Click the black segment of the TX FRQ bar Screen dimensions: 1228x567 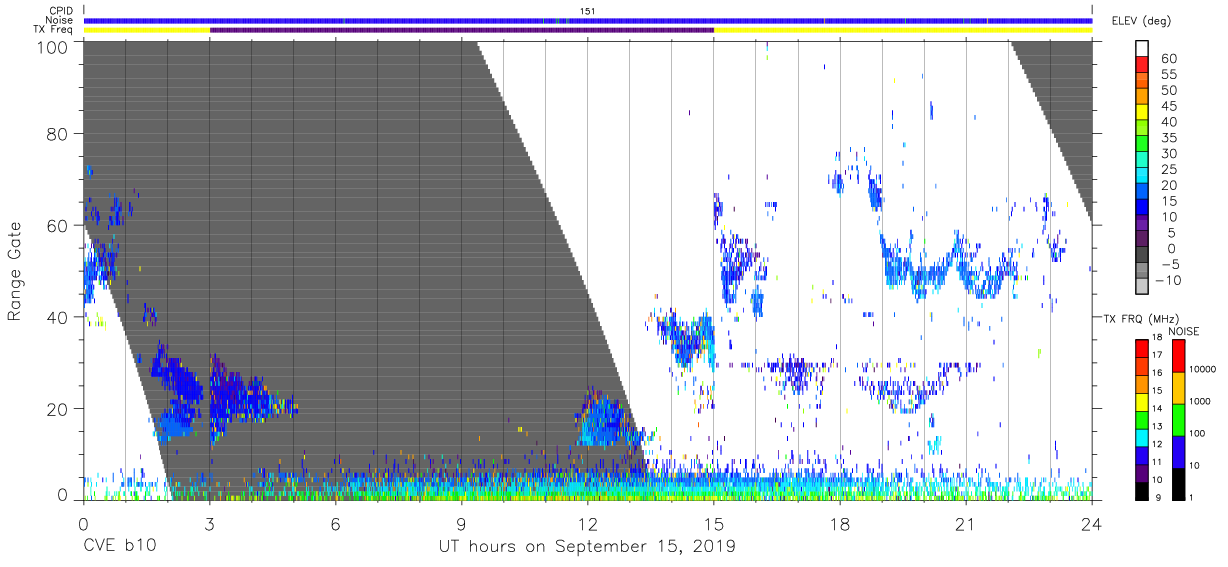point(1141,491)
